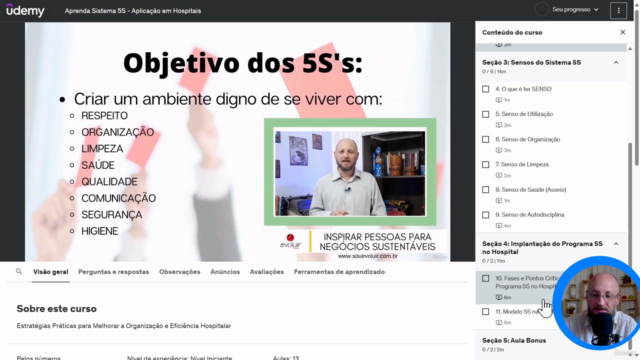
Task: Open lecture 6. Senso de Organização
Action: (528, 140)
